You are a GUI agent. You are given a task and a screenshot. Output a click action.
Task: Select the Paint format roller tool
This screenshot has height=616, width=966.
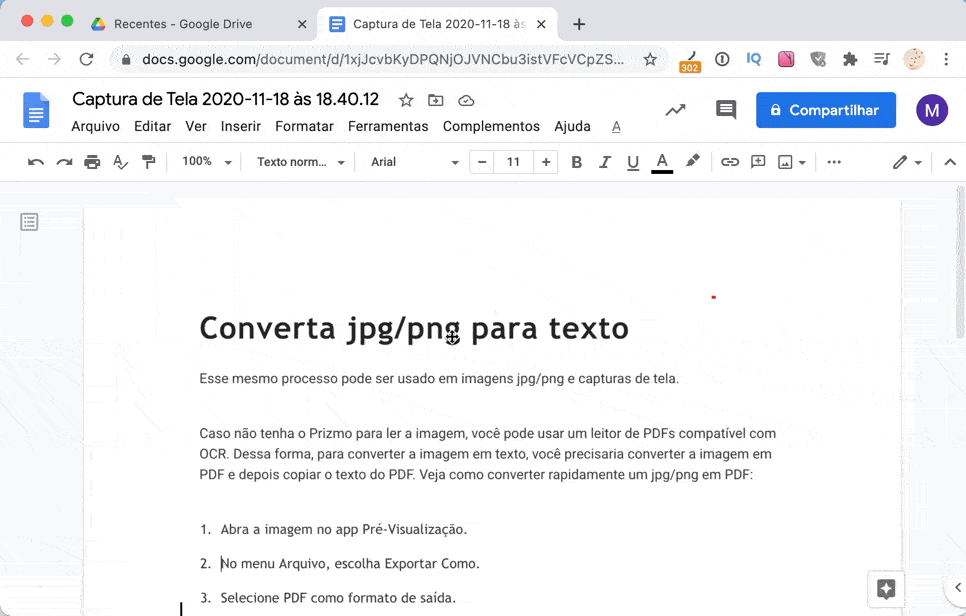(148, 162)
